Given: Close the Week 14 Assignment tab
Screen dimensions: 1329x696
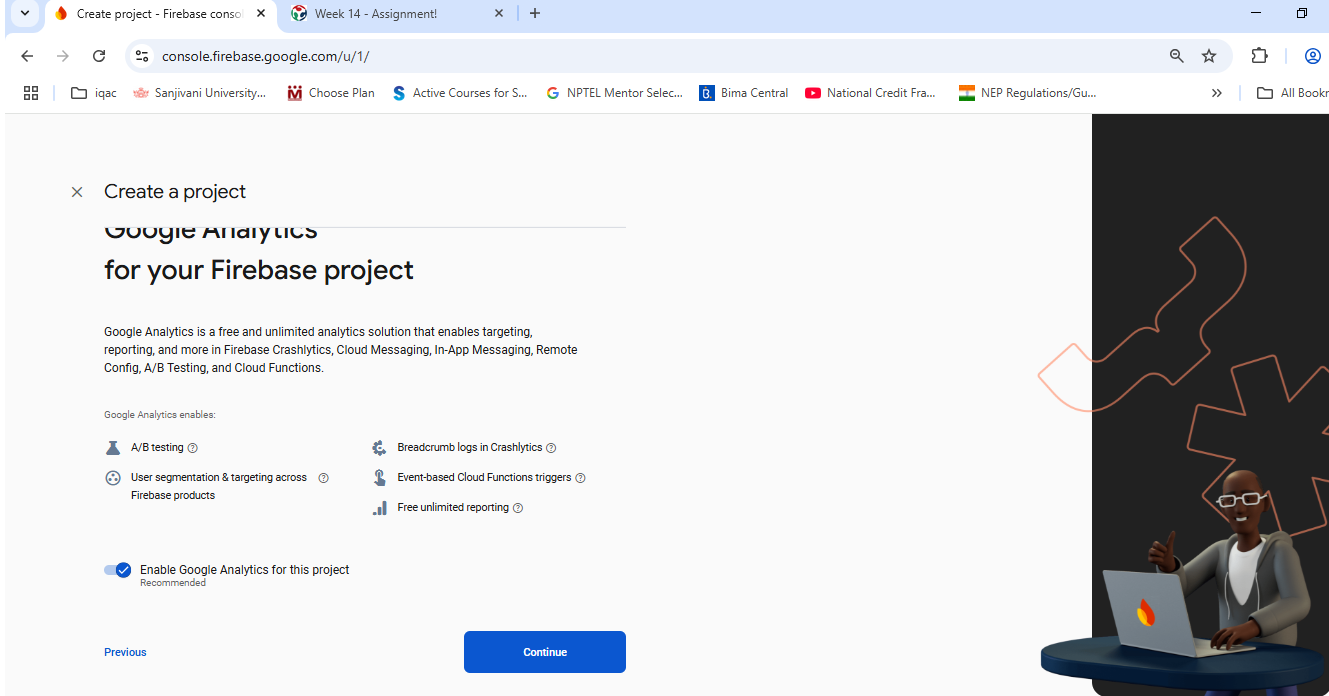Looking at the screenshot, I should [x=500, y=14].
